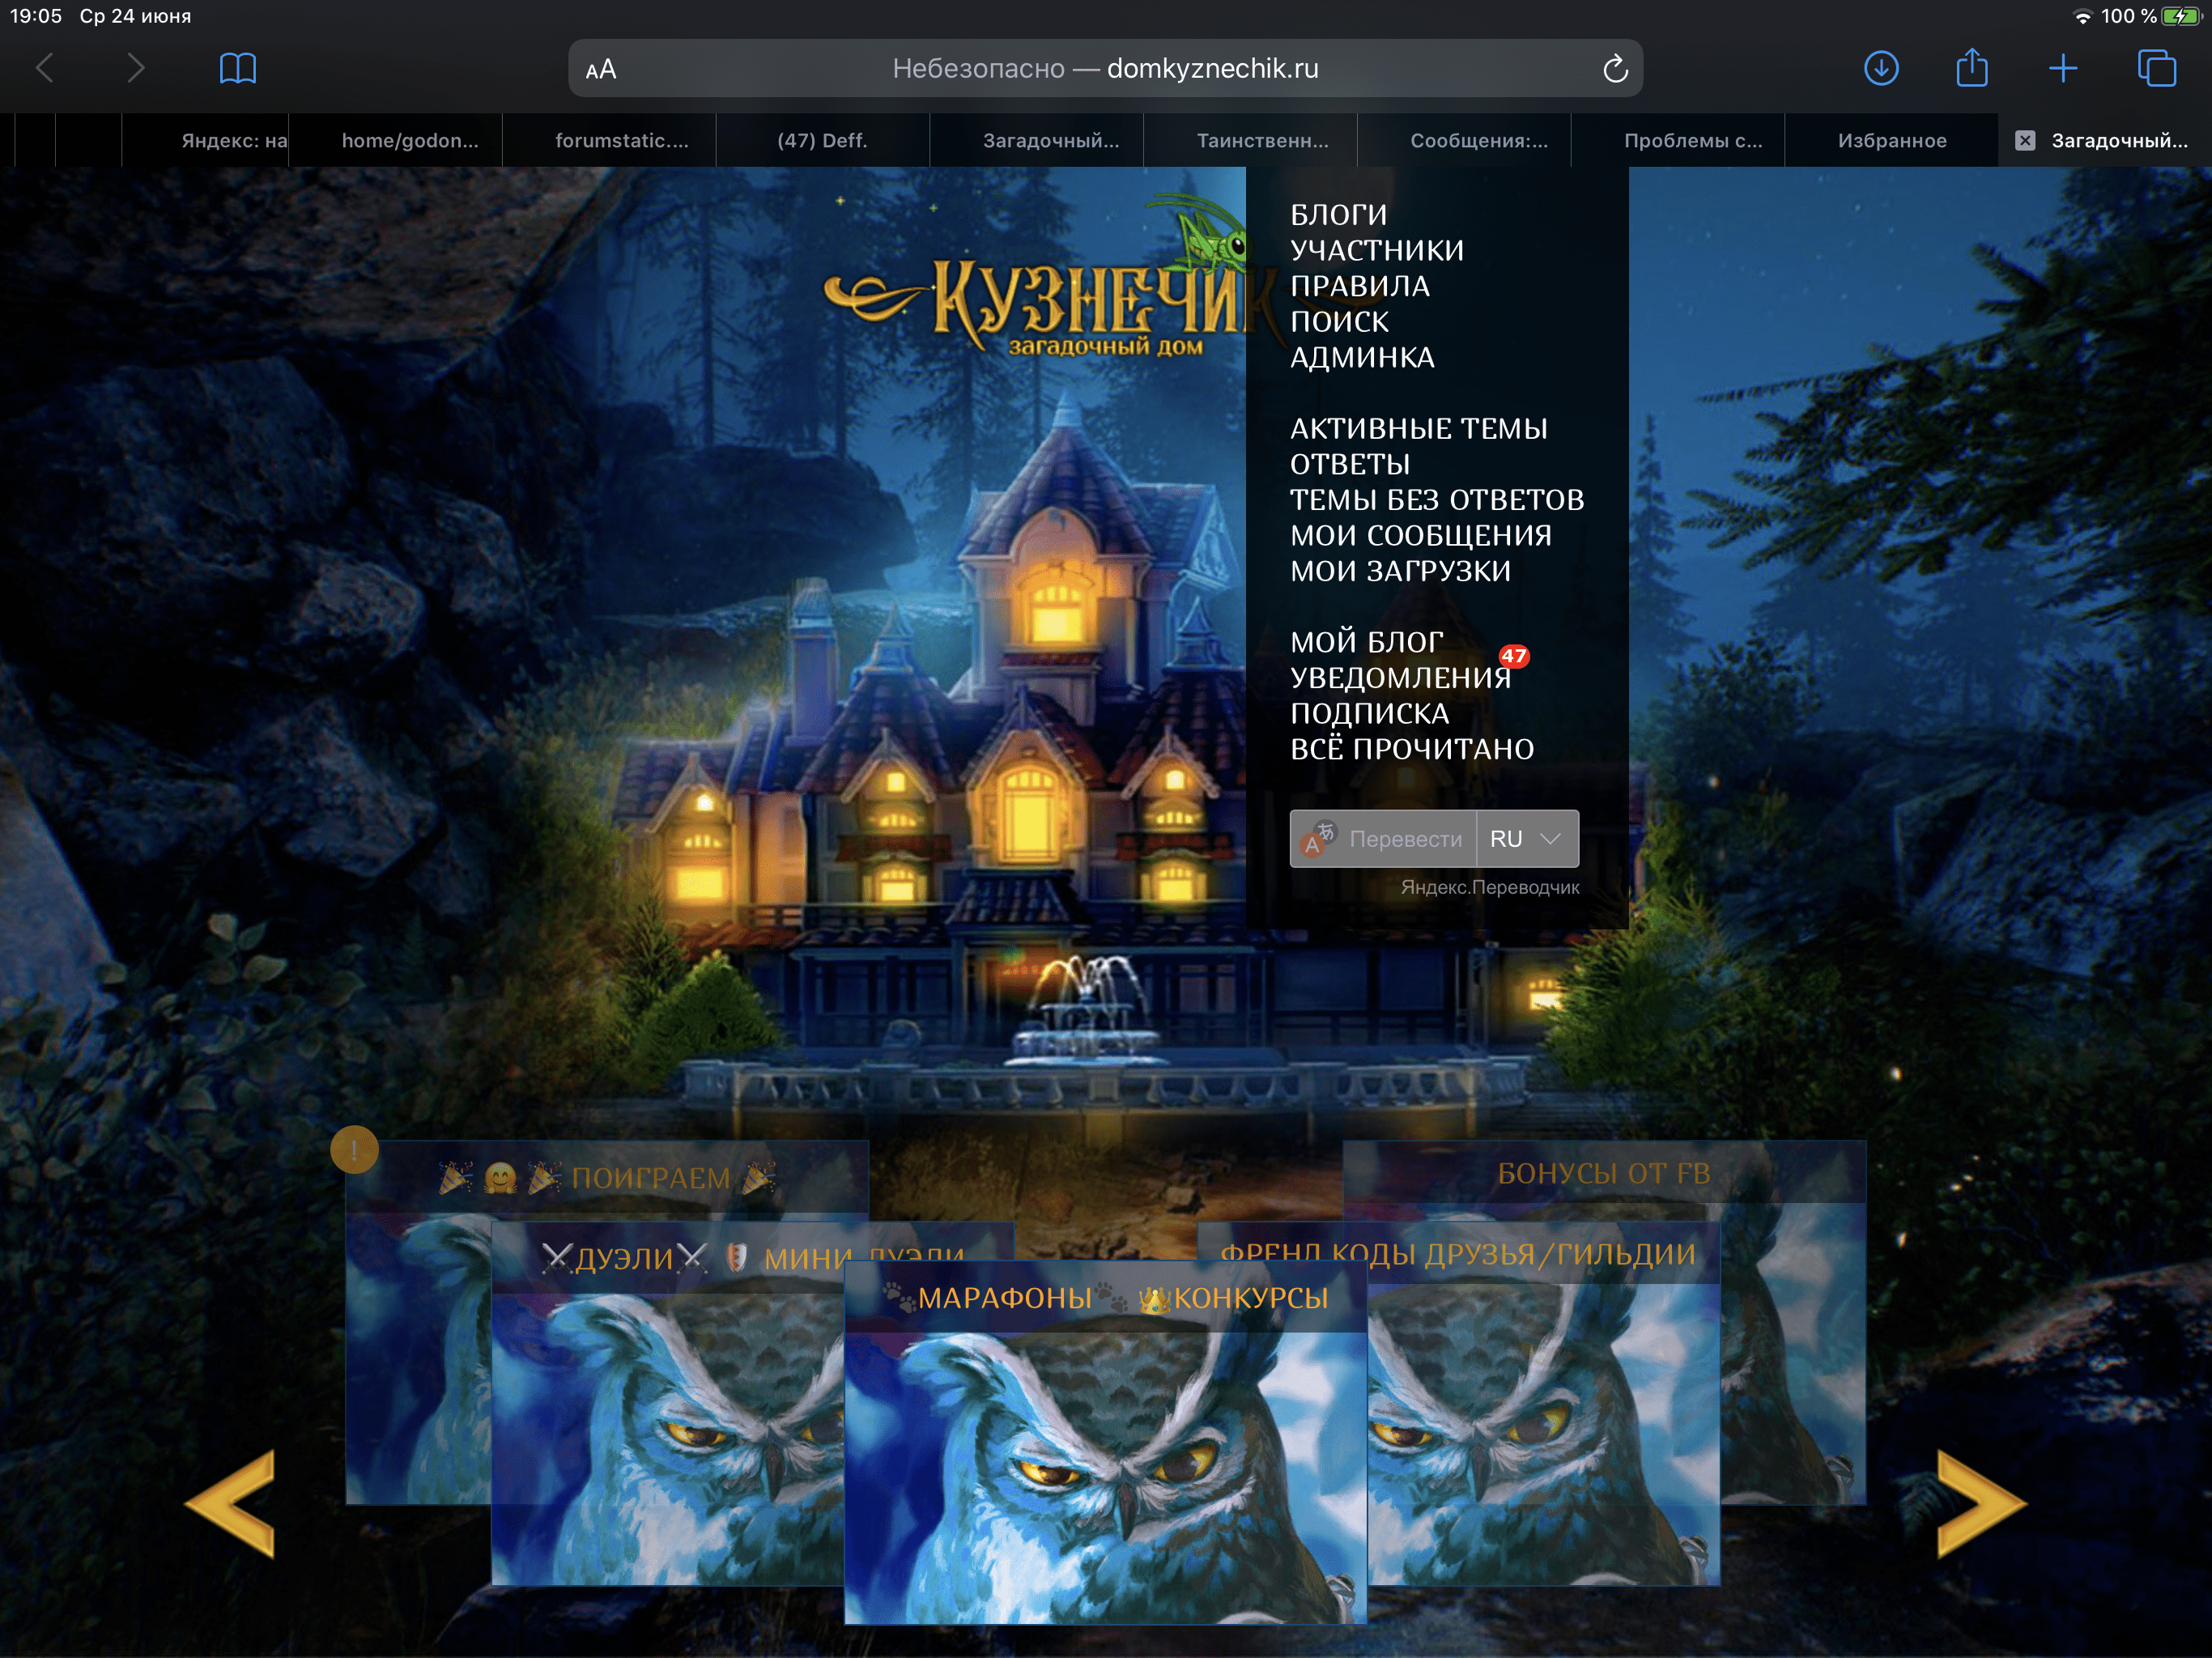The image size is (2212, 1658).
Task: Add a new tab with plus icon
Action: tap(2063, 68)
